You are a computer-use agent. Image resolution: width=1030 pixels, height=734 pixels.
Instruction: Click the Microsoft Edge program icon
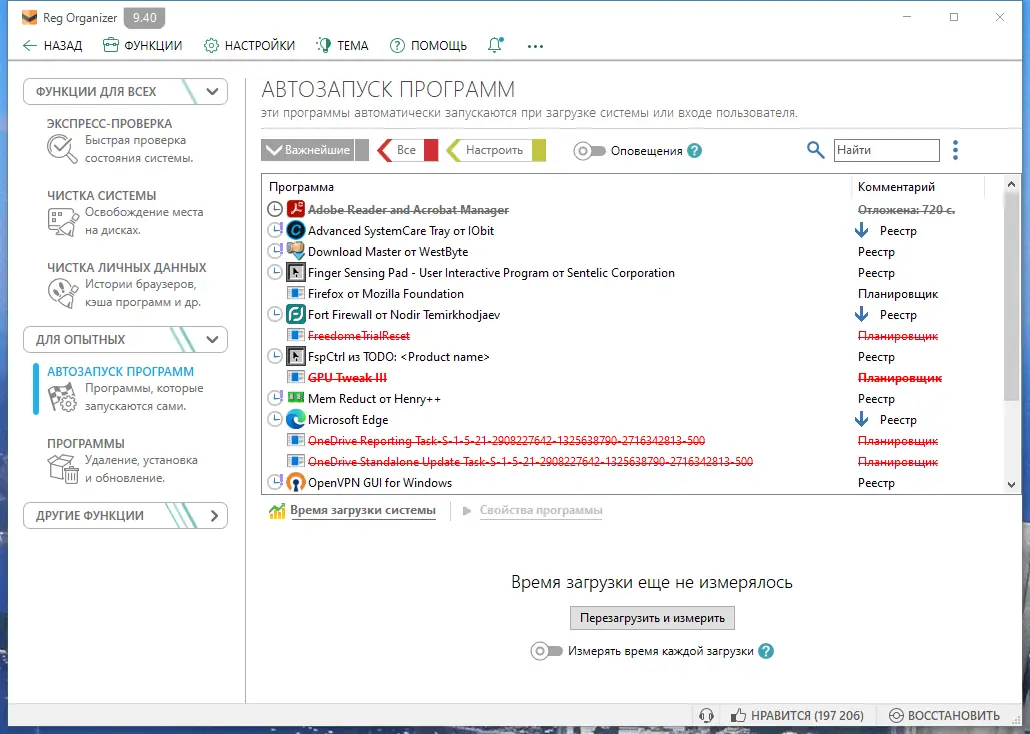tap(296, 419)
